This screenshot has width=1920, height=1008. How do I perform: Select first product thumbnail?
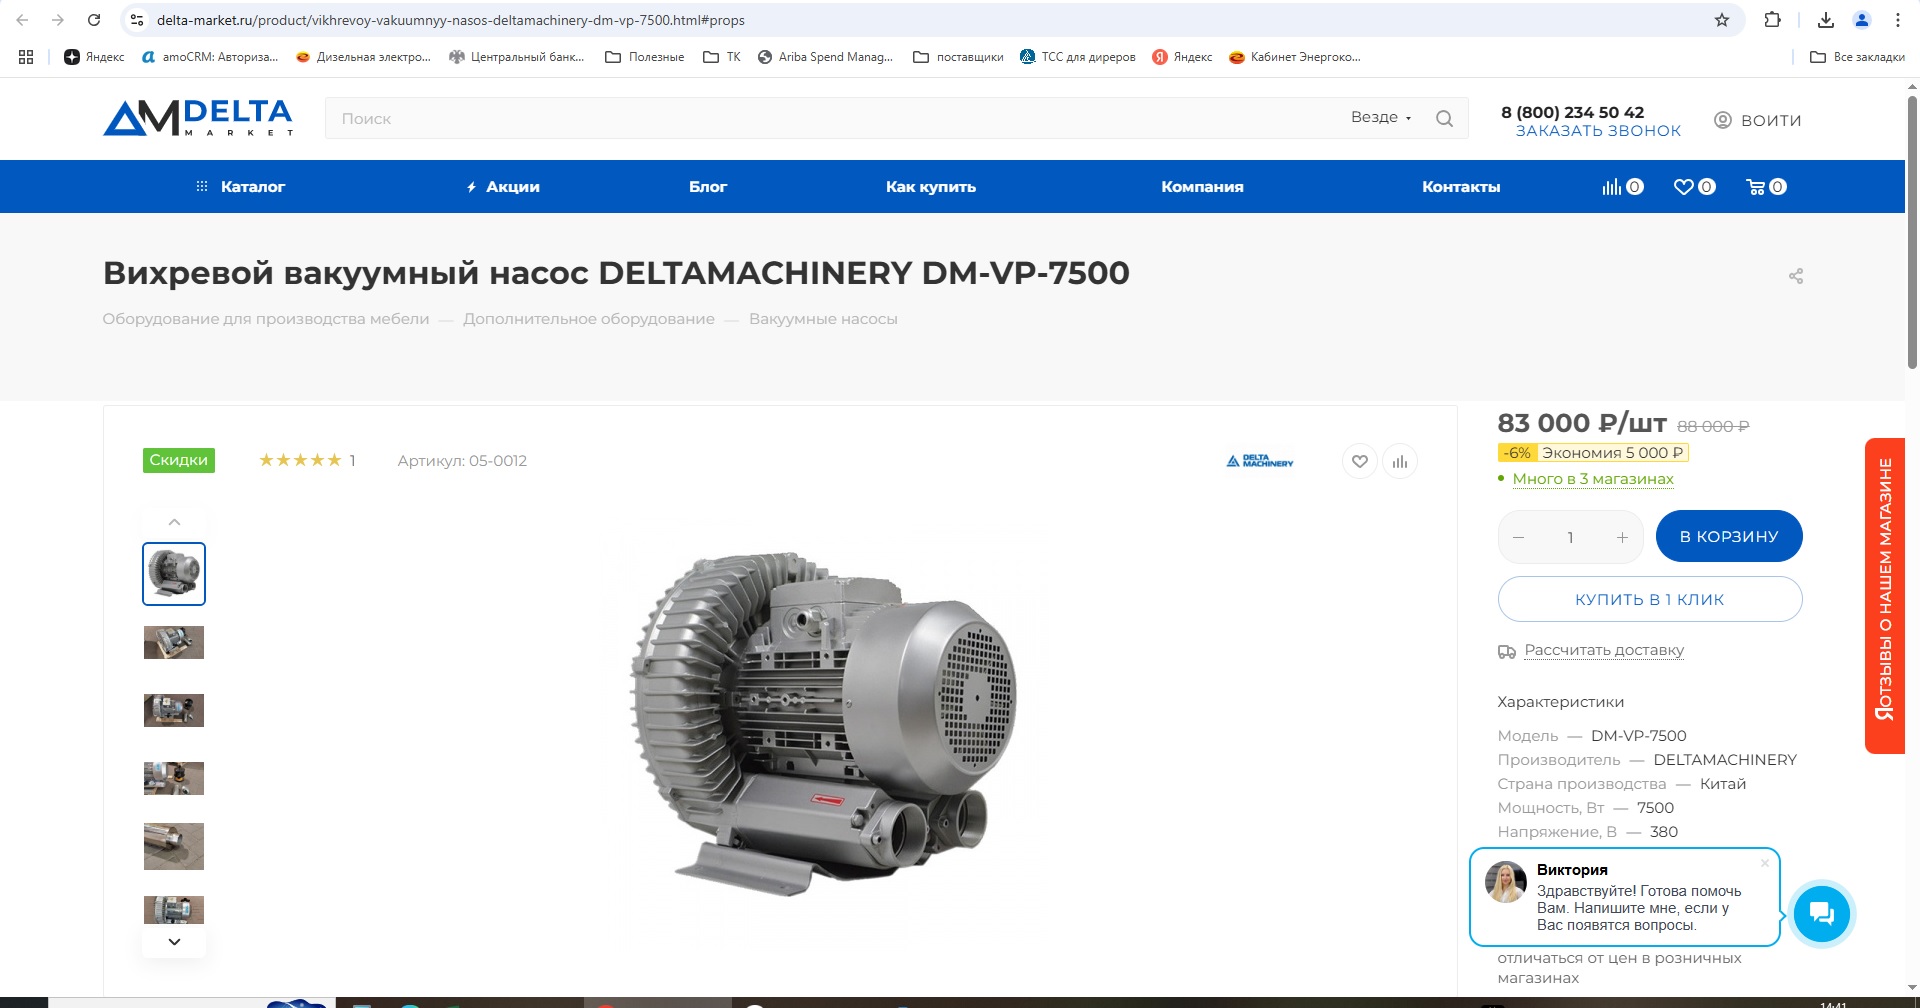pyautogui.click(x=174, y=574)
